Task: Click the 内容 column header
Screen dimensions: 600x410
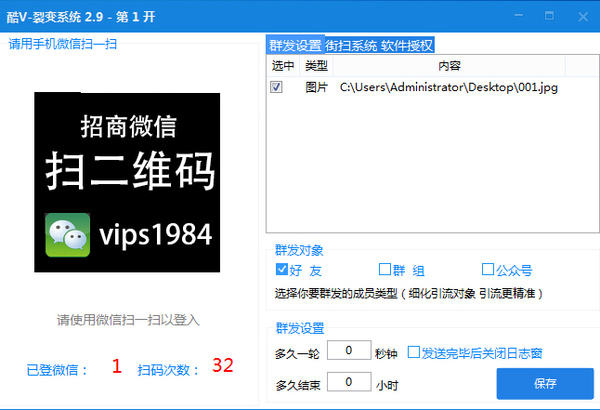Action: (449, 66)
